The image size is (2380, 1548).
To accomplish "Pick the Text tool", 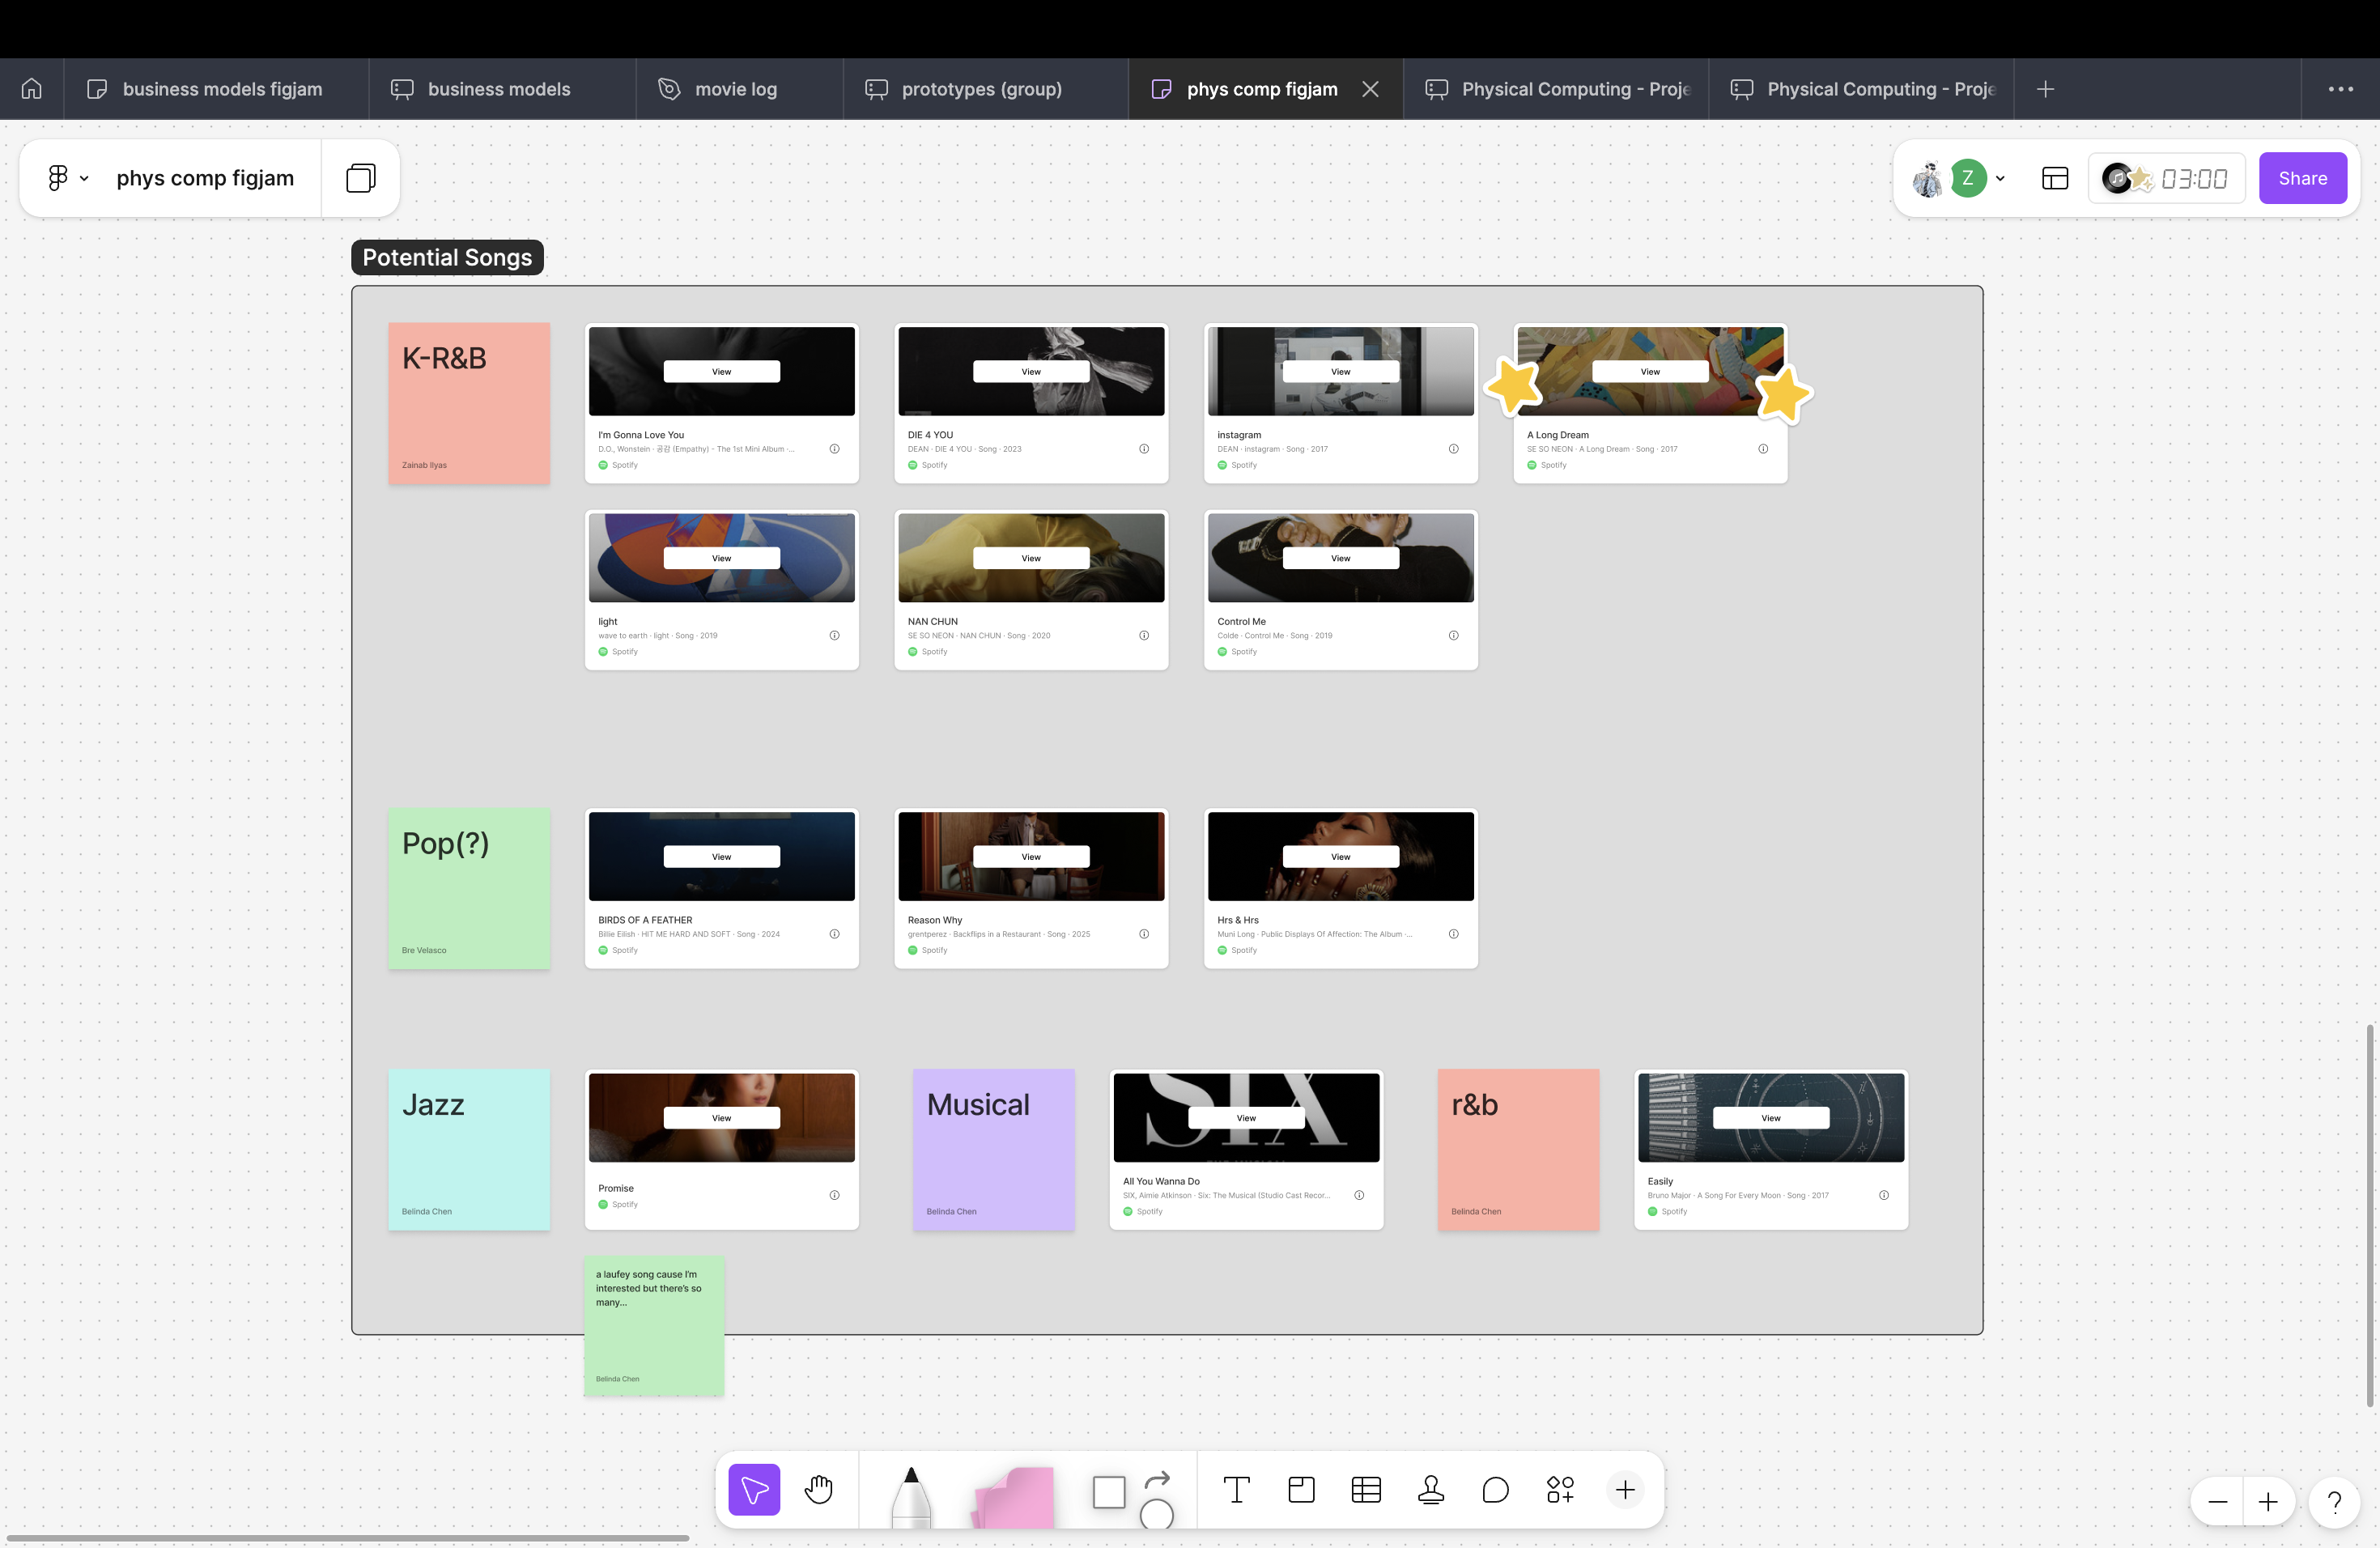I will pyautogui.click(x=1236, y=1489).
